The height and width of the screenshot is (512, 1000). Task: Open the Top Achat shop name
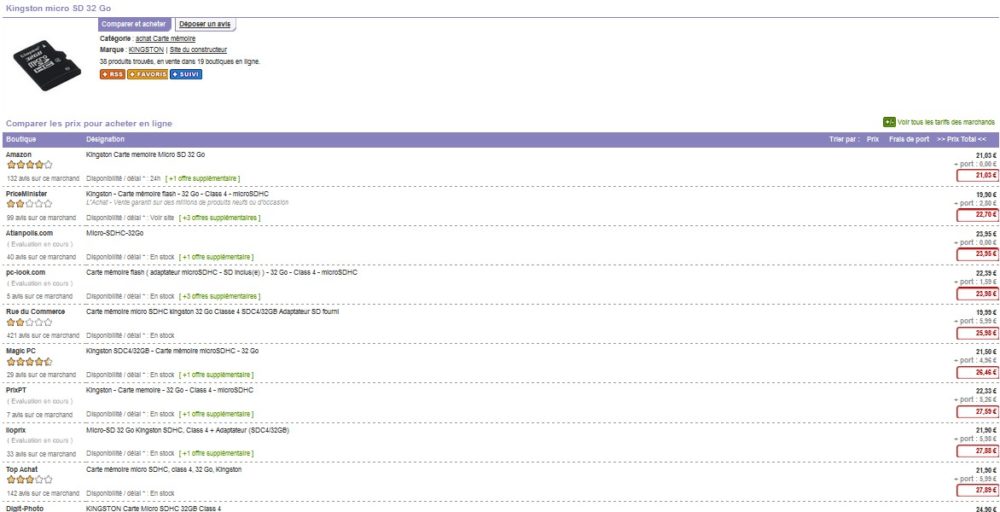click(22, 469)
